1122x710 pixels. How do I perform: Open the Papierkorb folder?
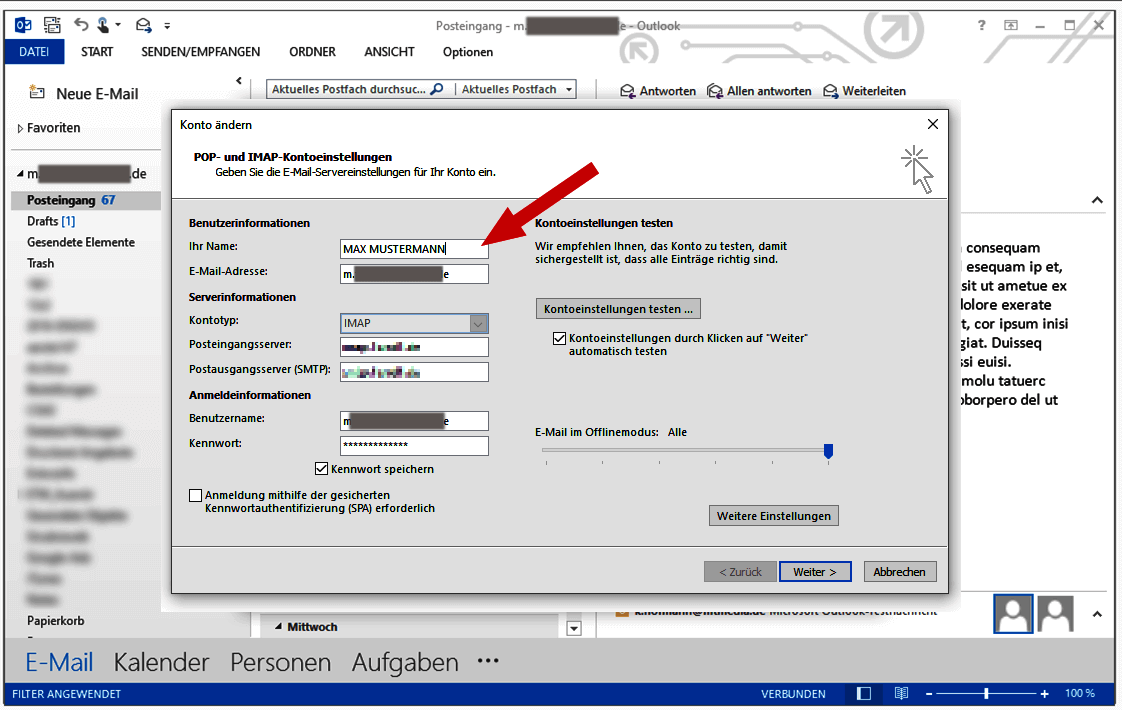click(x=56, y=621)
